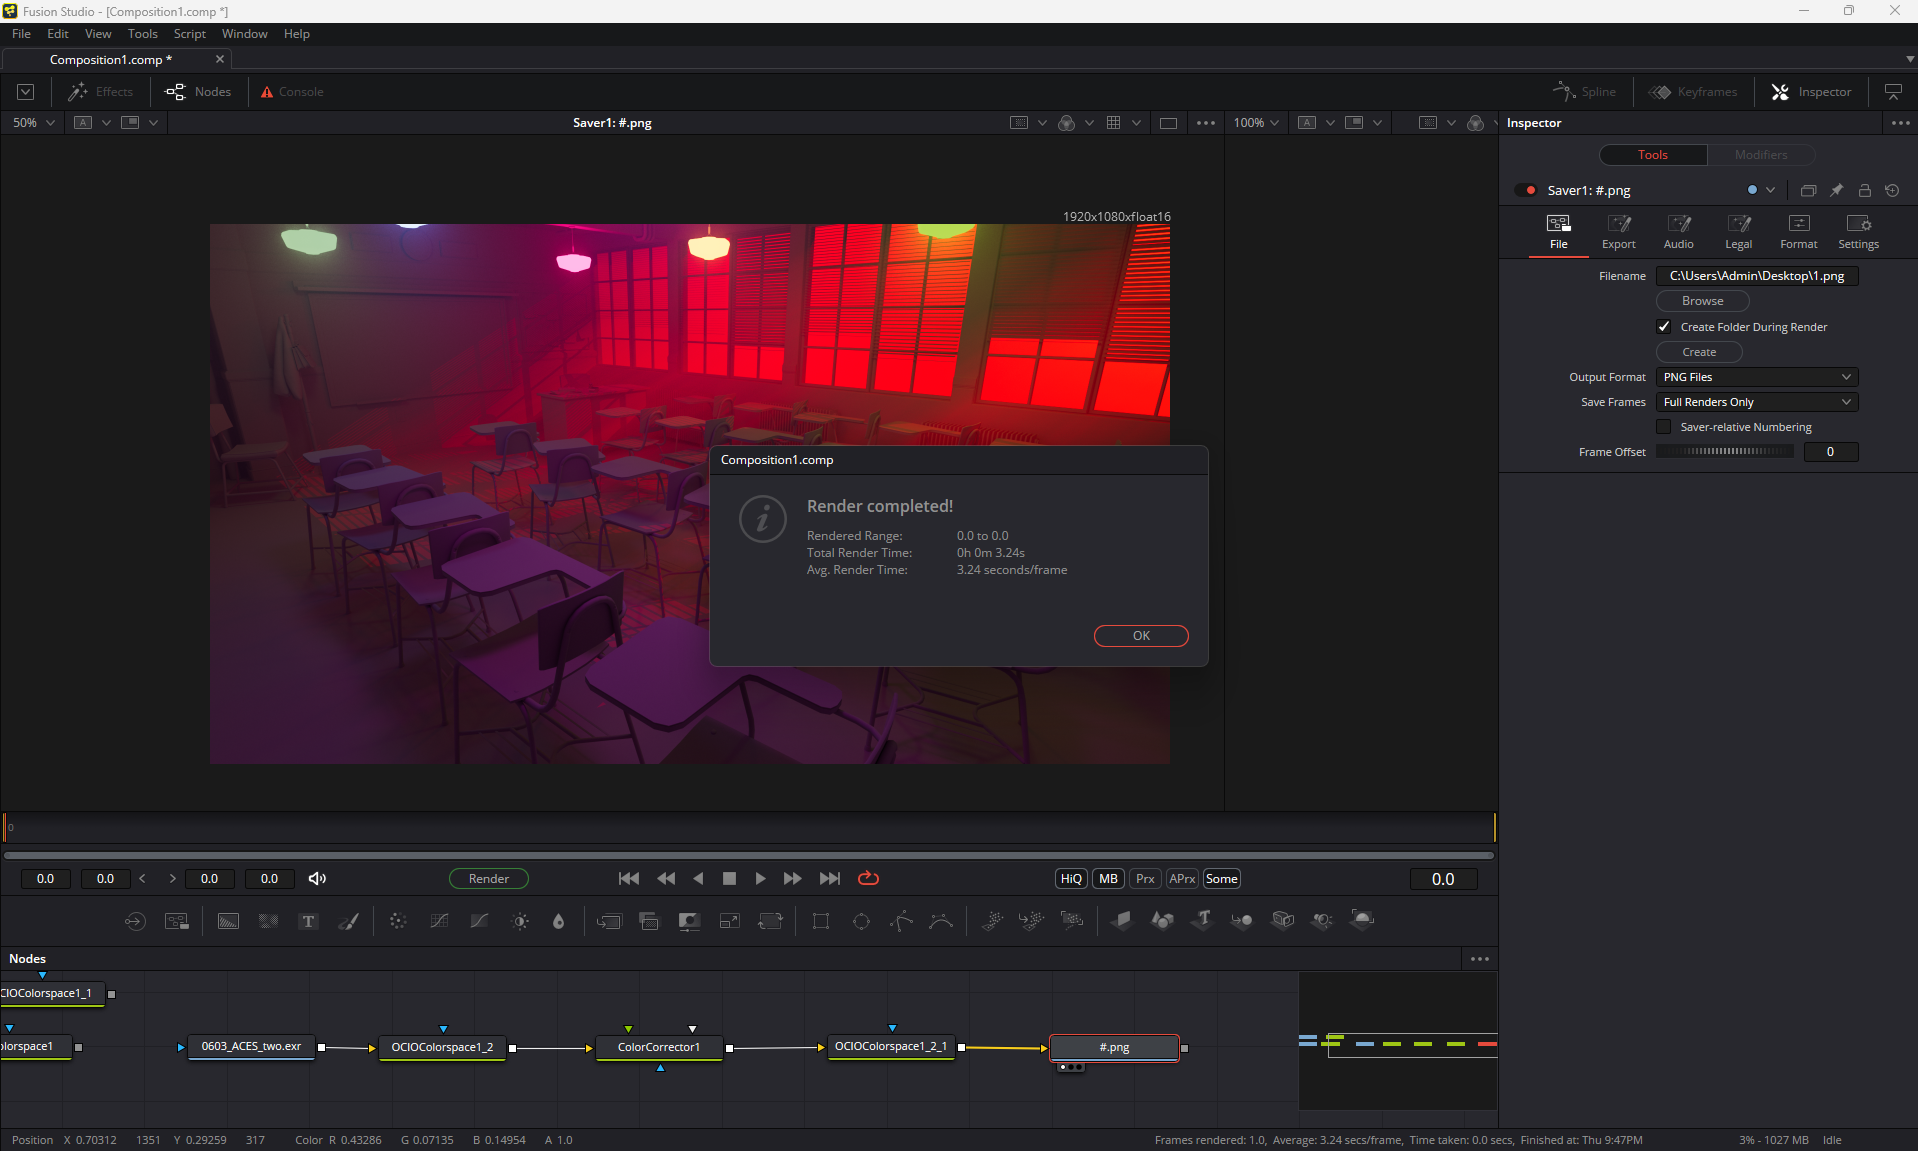
Task: Open the Script menu
Action: click(189, 34)
